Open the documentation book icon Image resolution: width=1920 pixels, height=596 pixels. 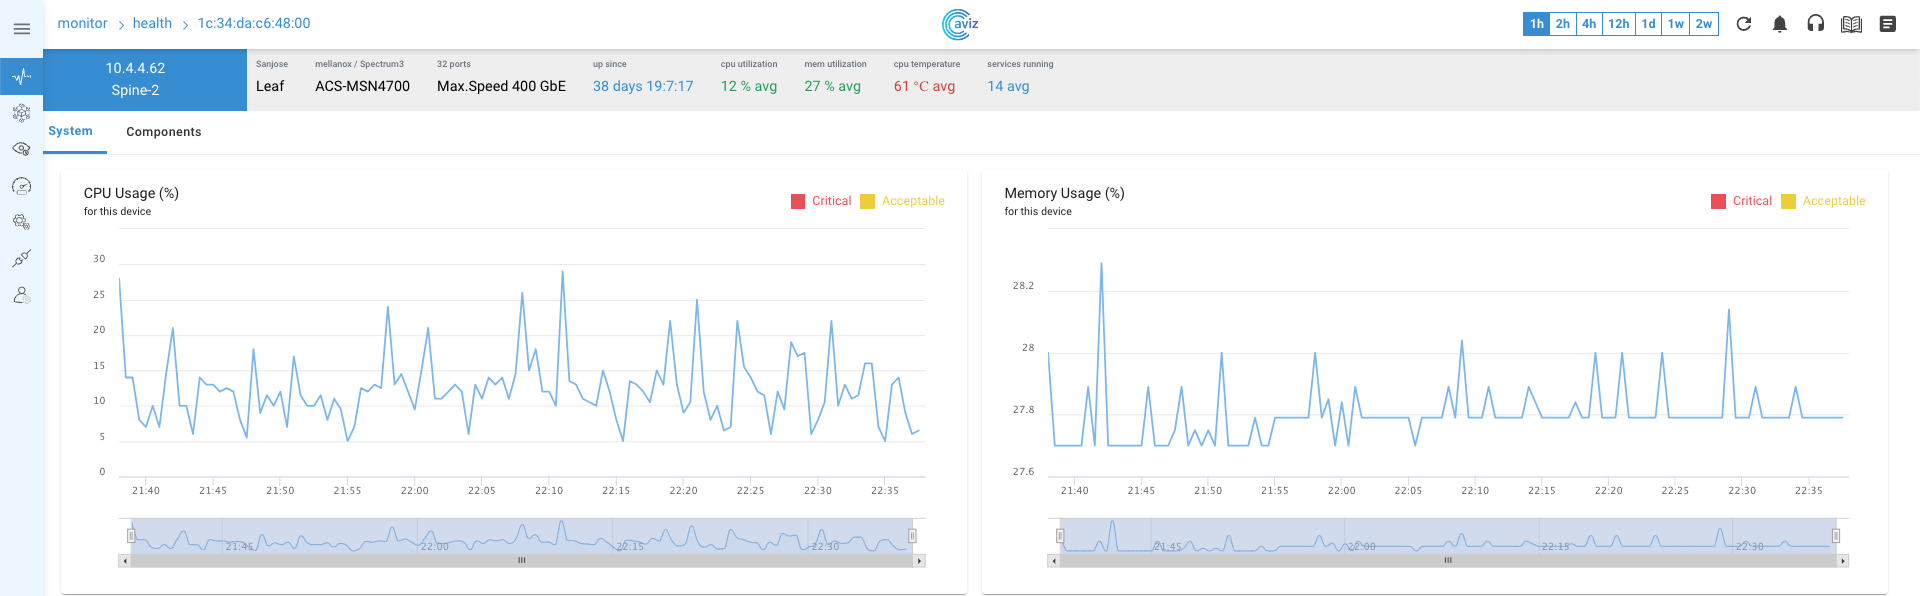[x=1851, y=24]
